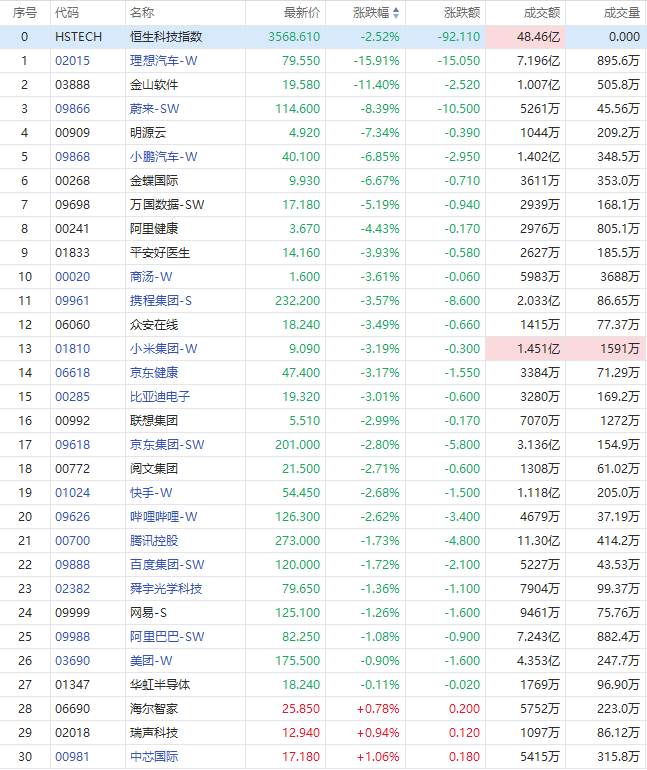
Task: Select the HSTECH index code
Action: point(79,37)
